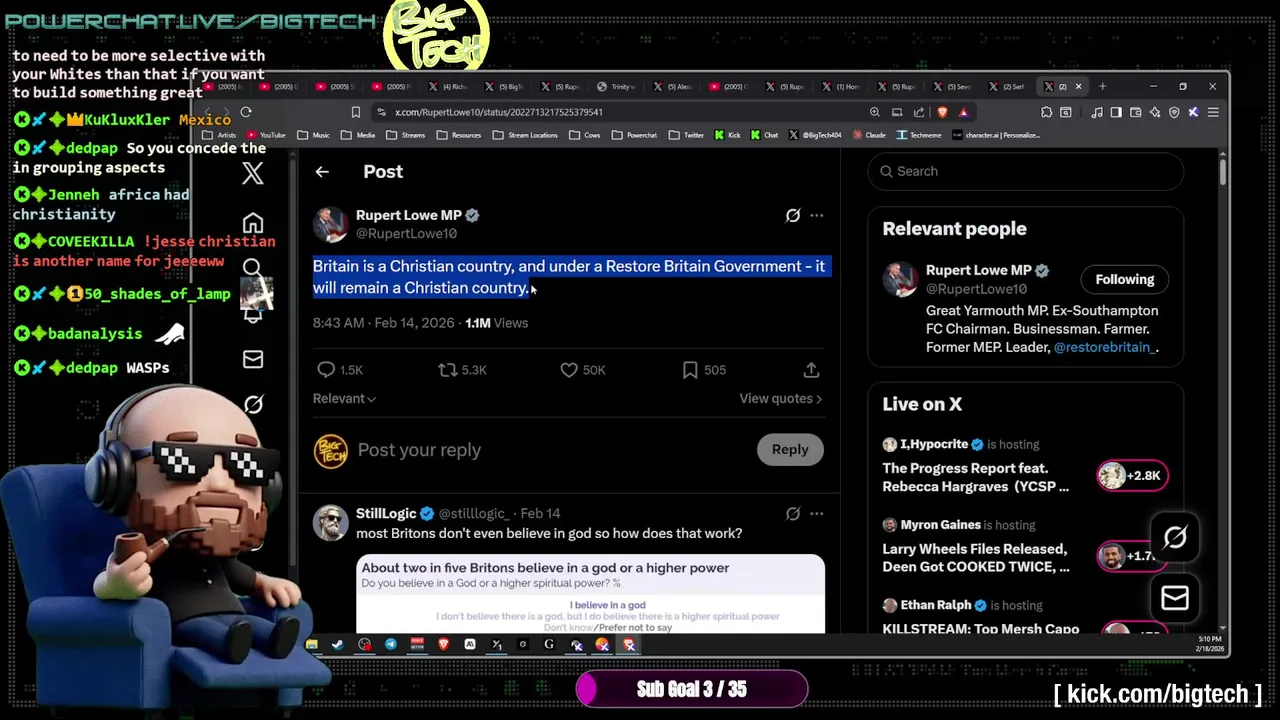
Task: Open the Cows bookmarks folder
Action: [586, 135]
